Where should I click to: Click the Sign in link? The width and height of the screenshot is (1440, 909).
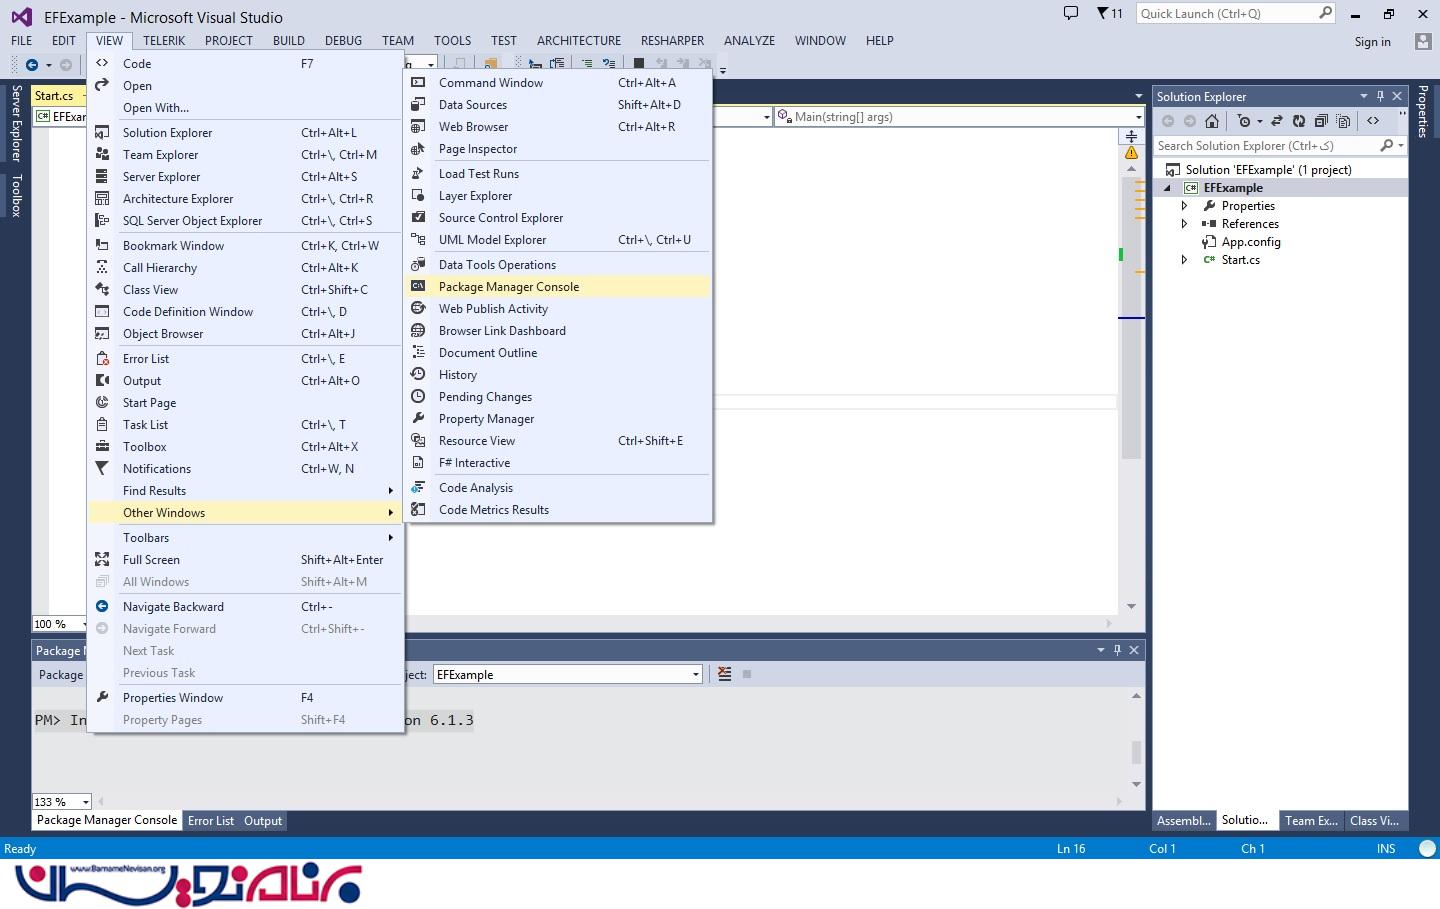[x=1372, y=42]
